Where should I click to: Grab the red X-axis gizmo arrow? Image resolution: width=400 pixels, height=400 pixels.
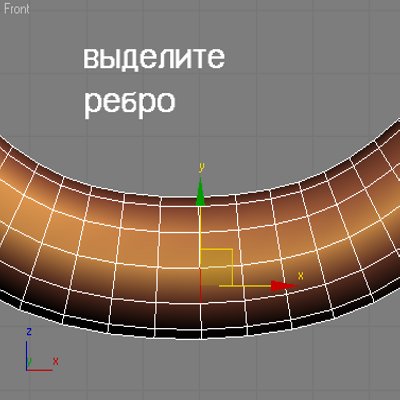coord(283,286)
